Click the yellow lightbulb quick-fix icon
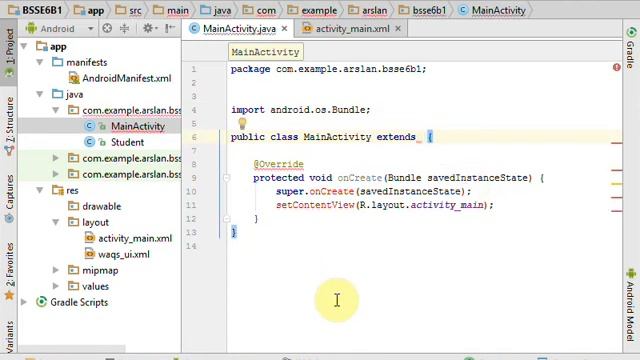The height and width of the screenshot is (360, 640). (x=242, y=123)
